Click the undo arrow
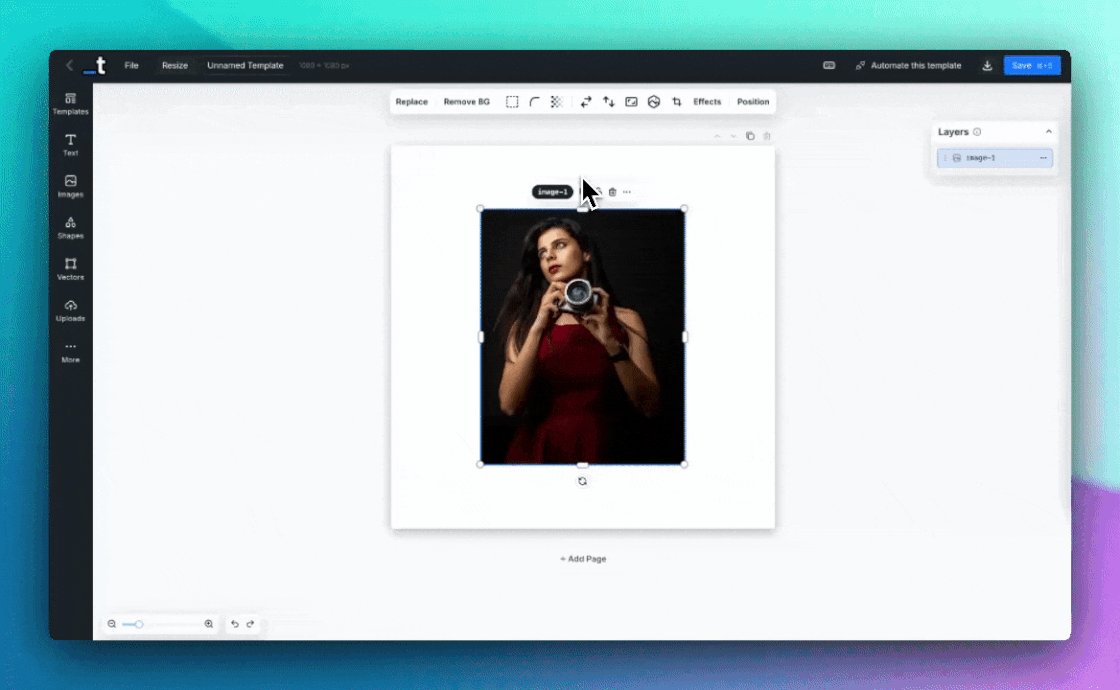 (235, 624)
